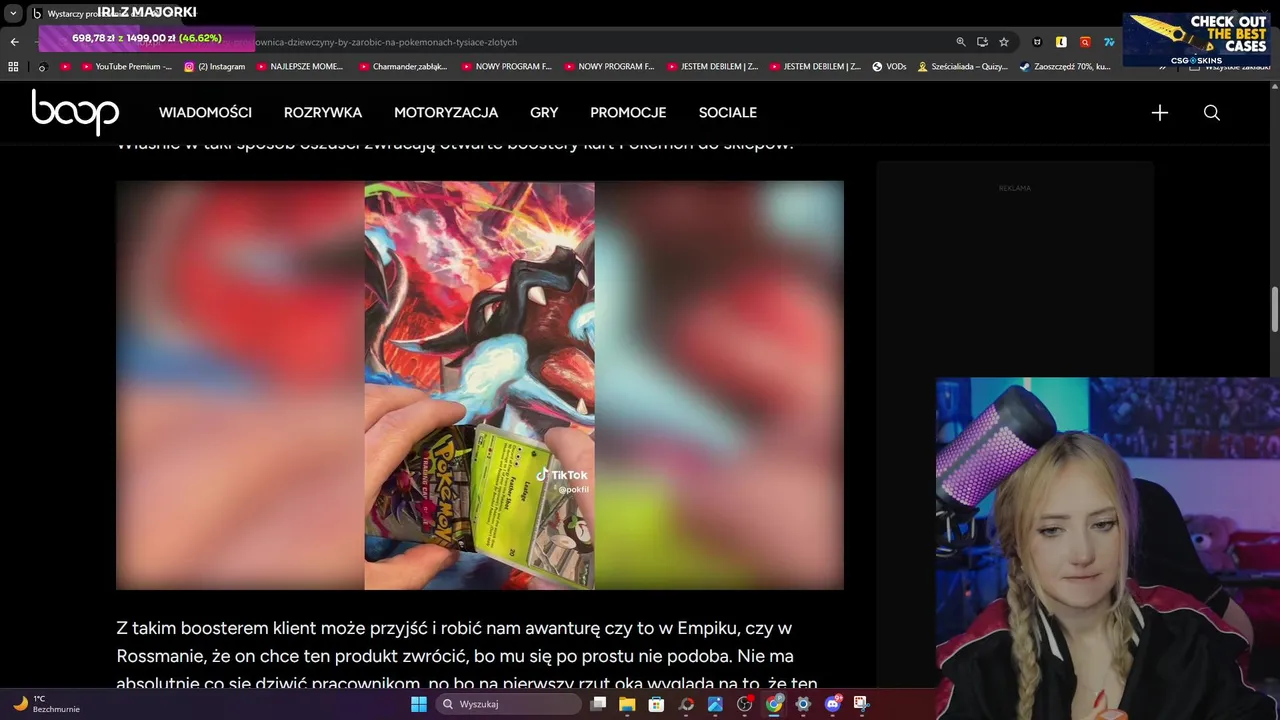This screenshot has height=720, width=1280.
Task: Open the site search magnifier icon
Action: tap(1212, 113)
